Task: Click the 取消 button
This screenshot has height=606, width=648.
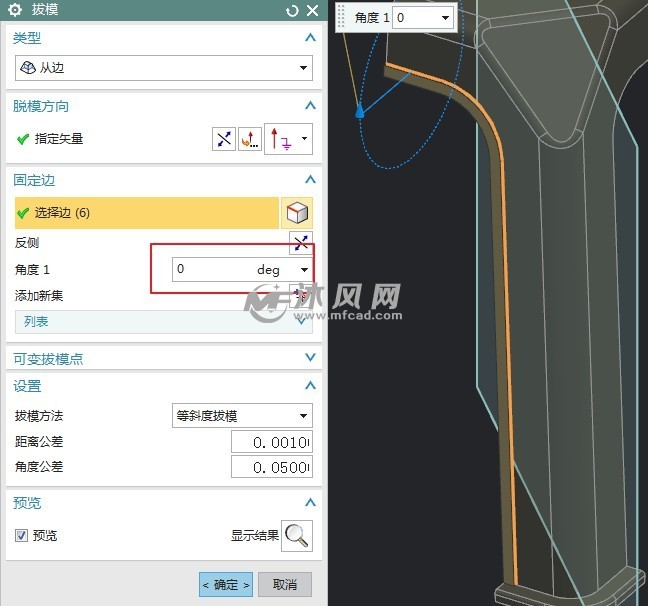Action: click(285, 585)
